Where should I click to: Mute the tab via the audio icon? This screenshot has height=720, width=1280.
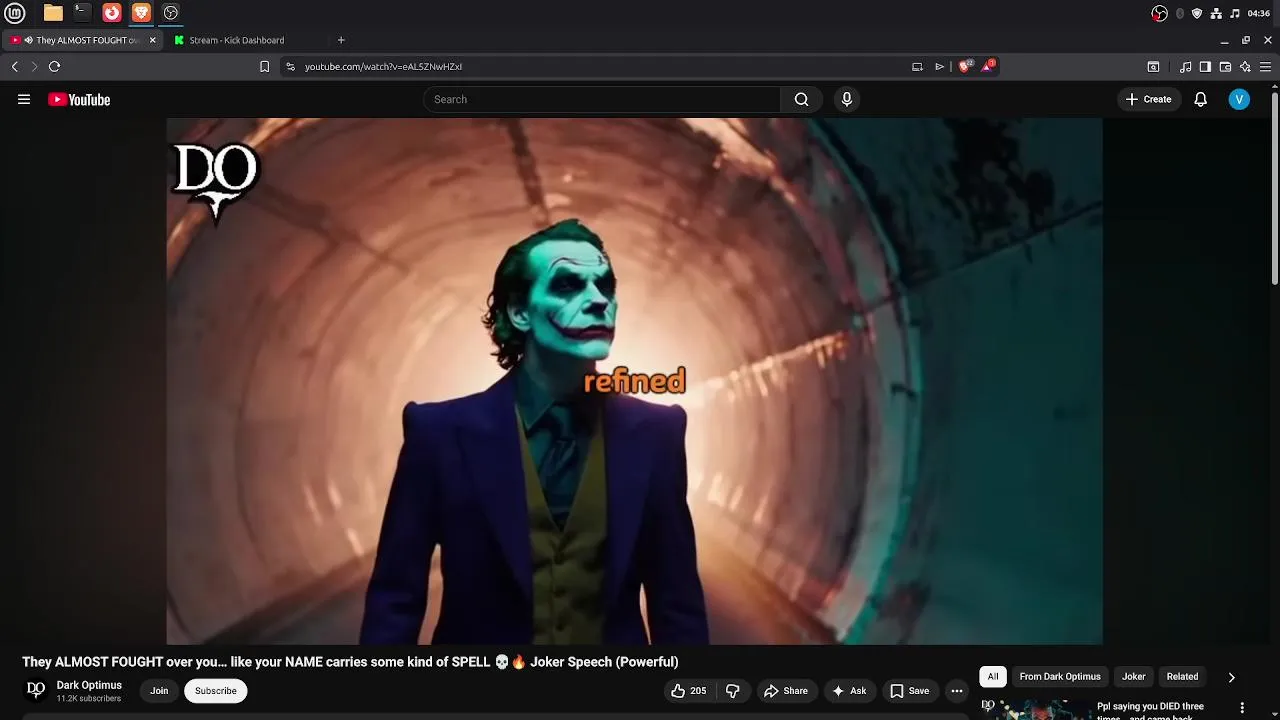click(x=28, y=40)
